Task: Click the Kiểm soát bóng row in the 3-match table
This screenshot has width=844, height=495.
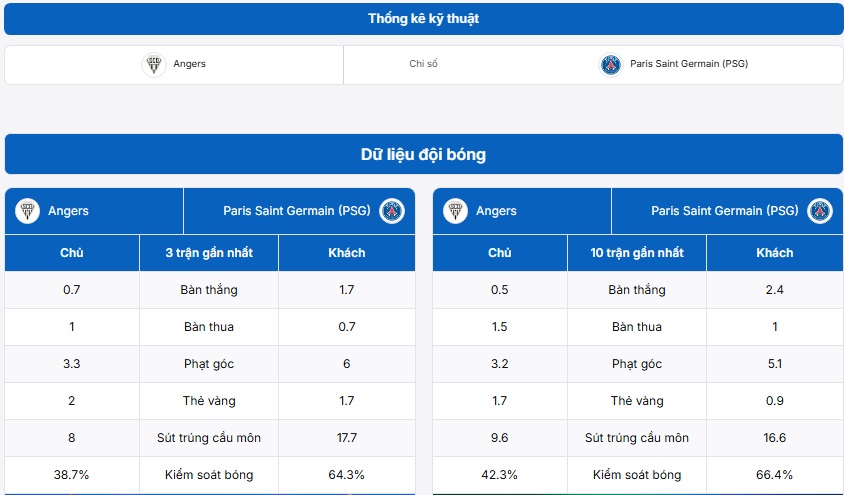Action: [x=209, y=475]
